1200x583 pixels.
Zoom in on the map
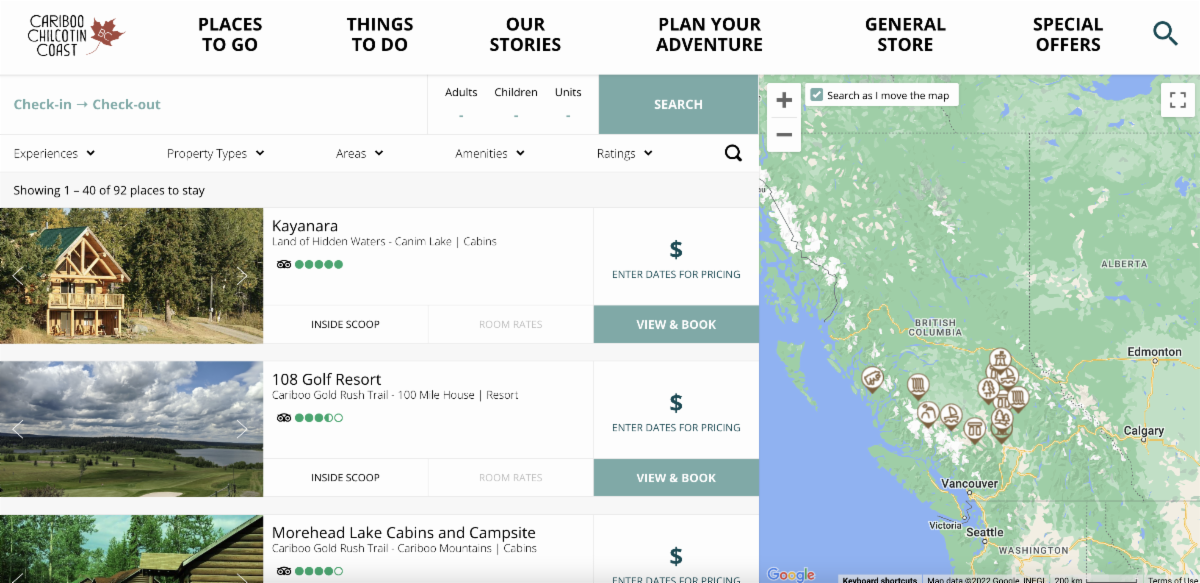[784, 100]
